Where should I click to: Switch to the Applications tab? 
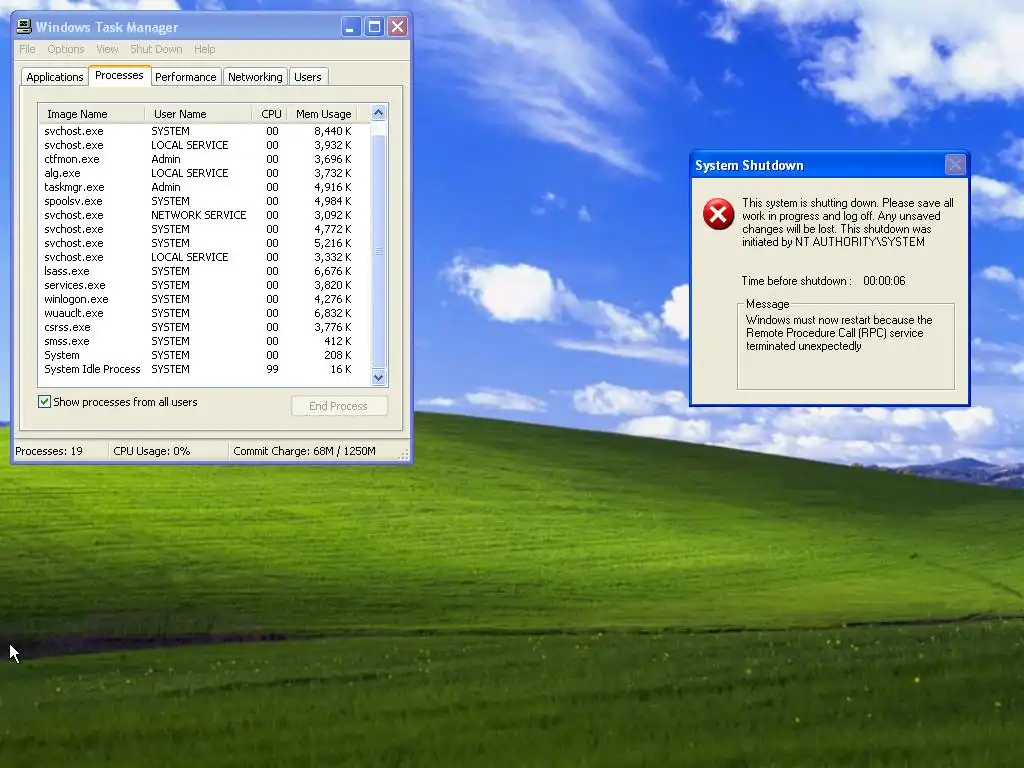pyautogui.click(x=55, y=76)
